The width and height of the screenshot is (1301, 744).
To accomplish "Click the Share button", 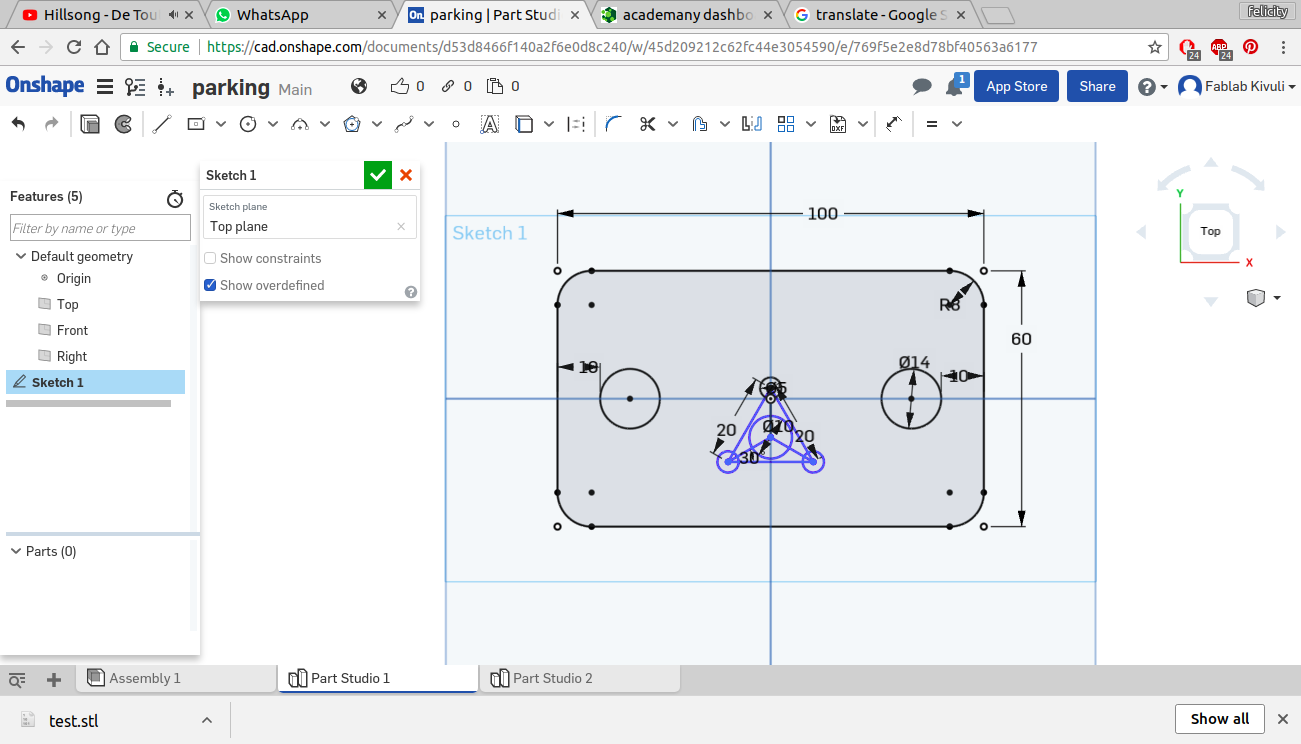I will [1097, 86].
